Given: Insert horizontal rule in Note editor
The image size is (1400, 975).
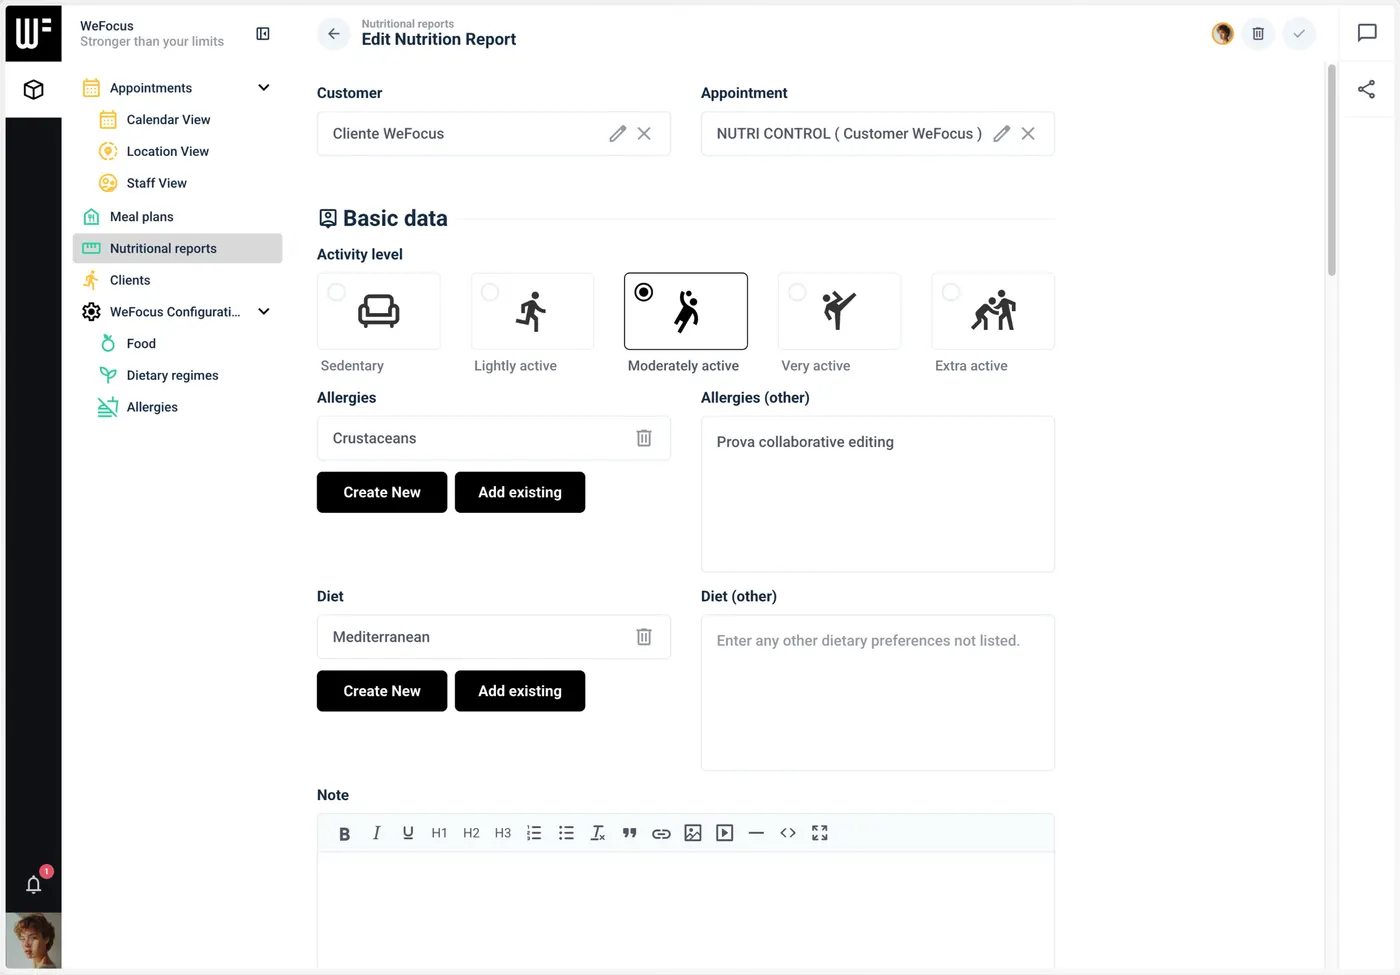Looking at the screenshot, I should click(756, 834).
